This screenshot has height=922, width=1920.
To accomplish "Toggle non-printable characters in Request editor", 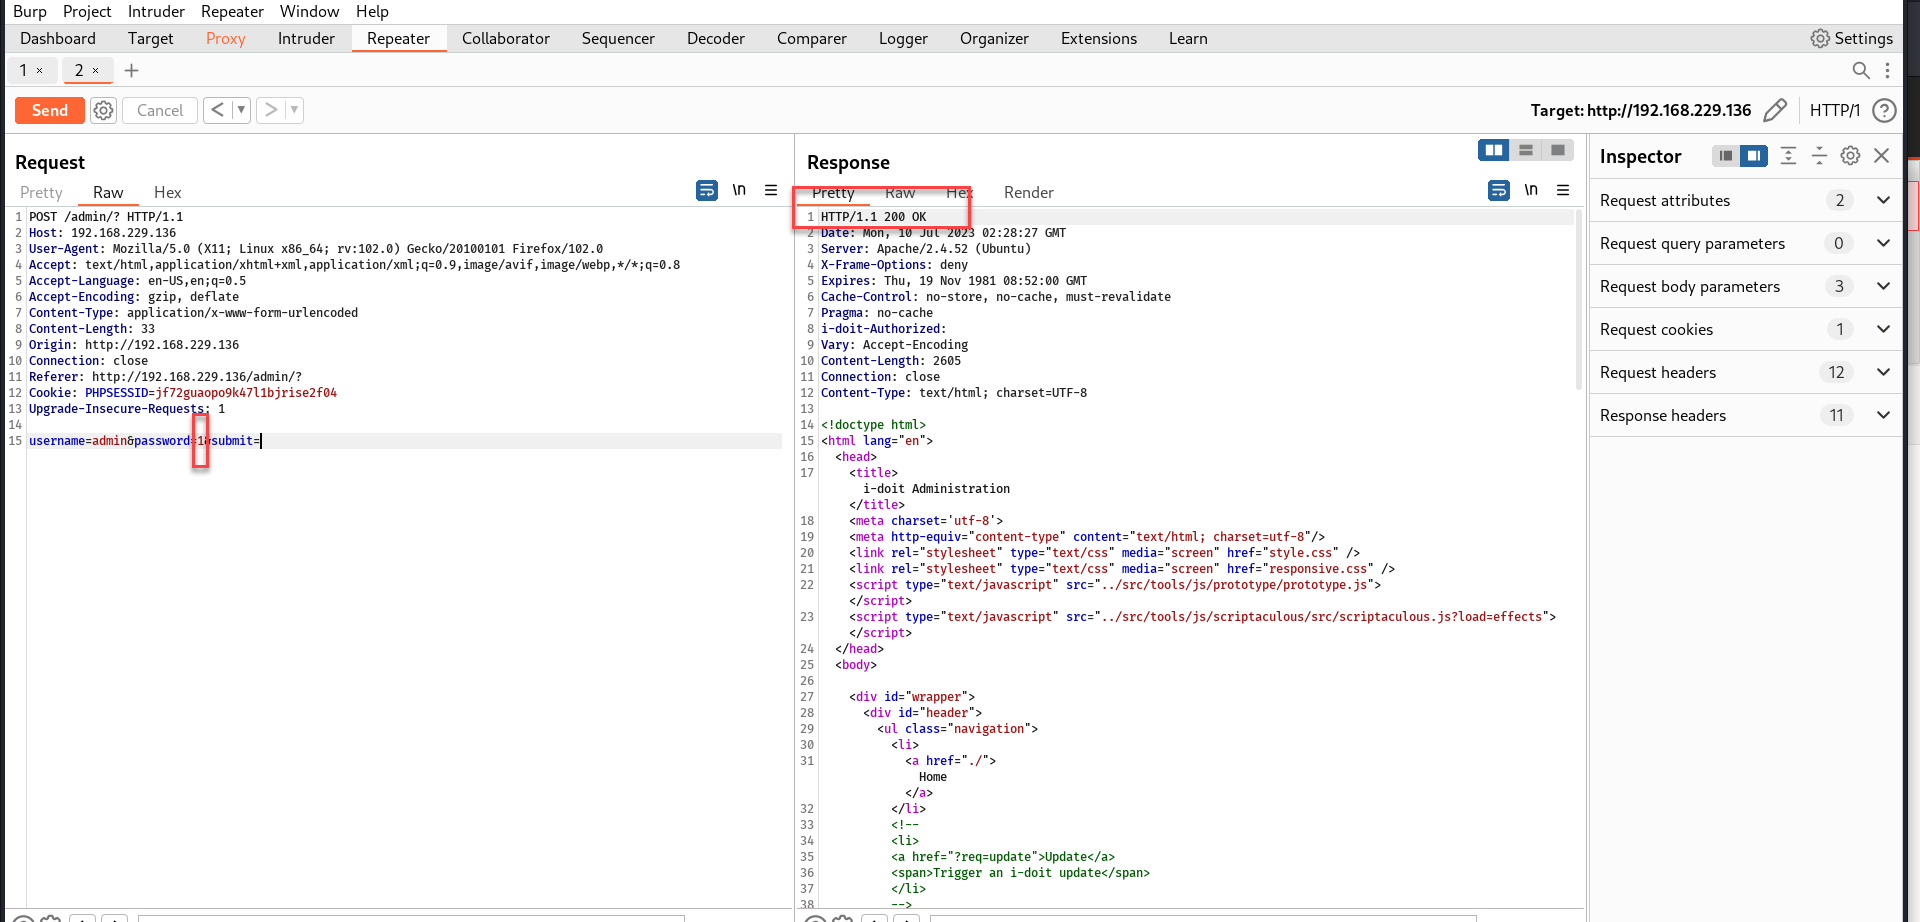I will pyautogui.click(x=739, y=190).
